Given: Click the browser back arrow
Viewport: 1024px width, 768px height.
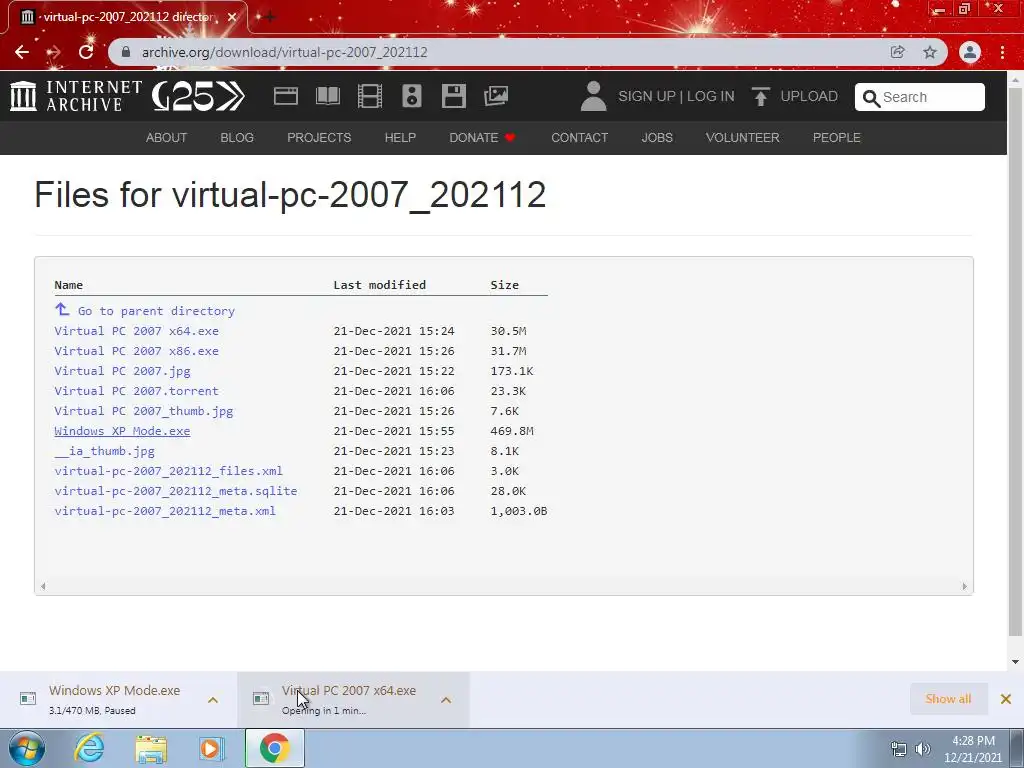Looking at the screenshot, I should click(x=22, y=52).
